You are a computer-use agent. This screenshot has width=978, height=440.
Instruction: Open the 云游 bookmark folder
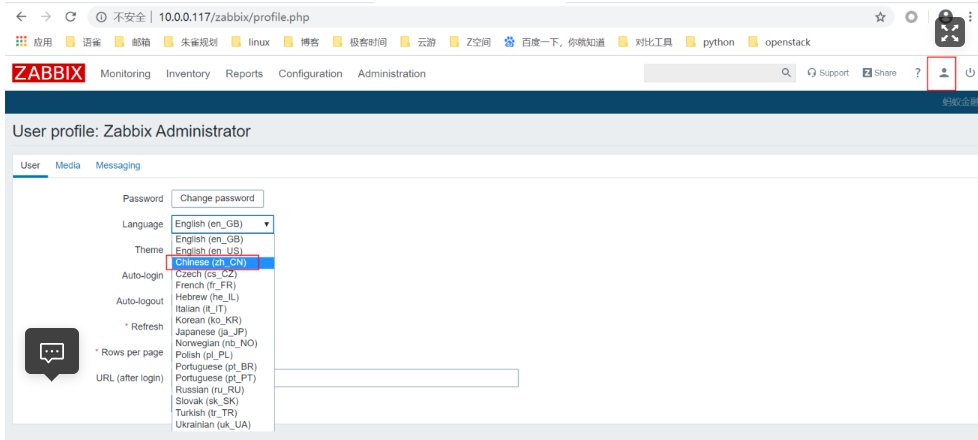(x=419, y=42)
